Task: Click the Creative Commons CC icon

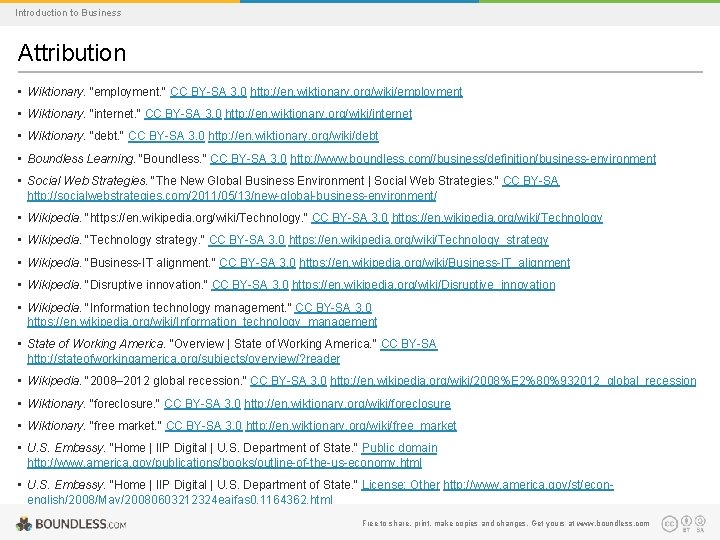Action: 669,523
